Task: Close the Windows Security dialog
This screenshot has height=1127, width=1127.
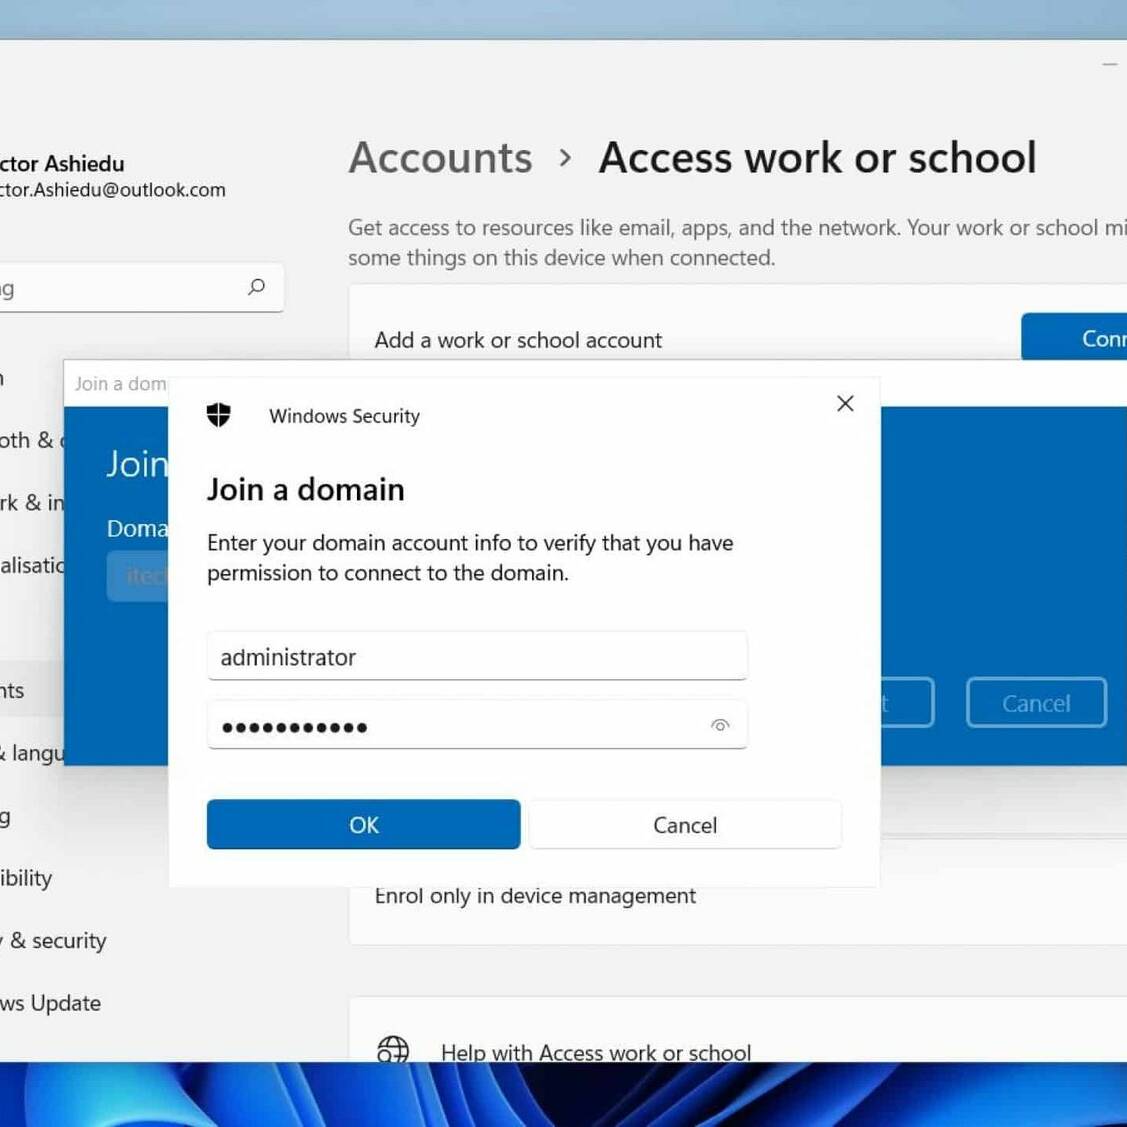Action: 845,403
